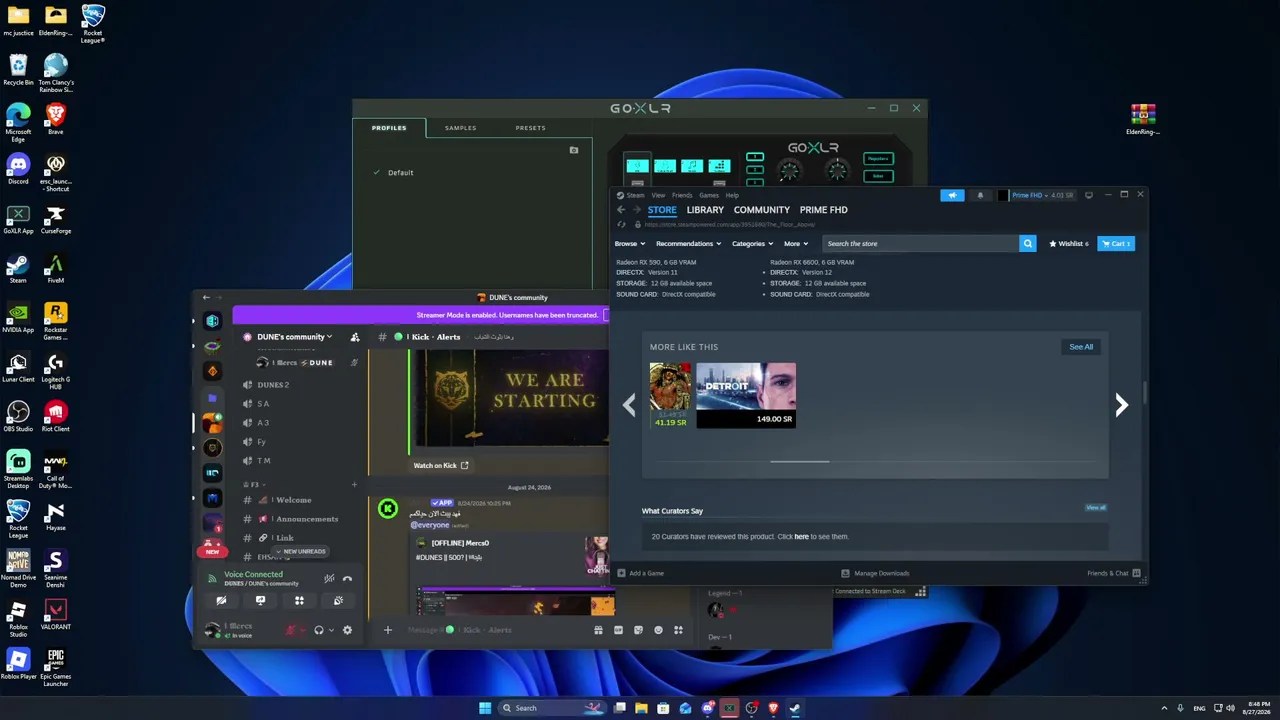Screen dimensions: 1280x720
Task: Open Brave browser from the taskbar
Action: click(x=773, y=708)
